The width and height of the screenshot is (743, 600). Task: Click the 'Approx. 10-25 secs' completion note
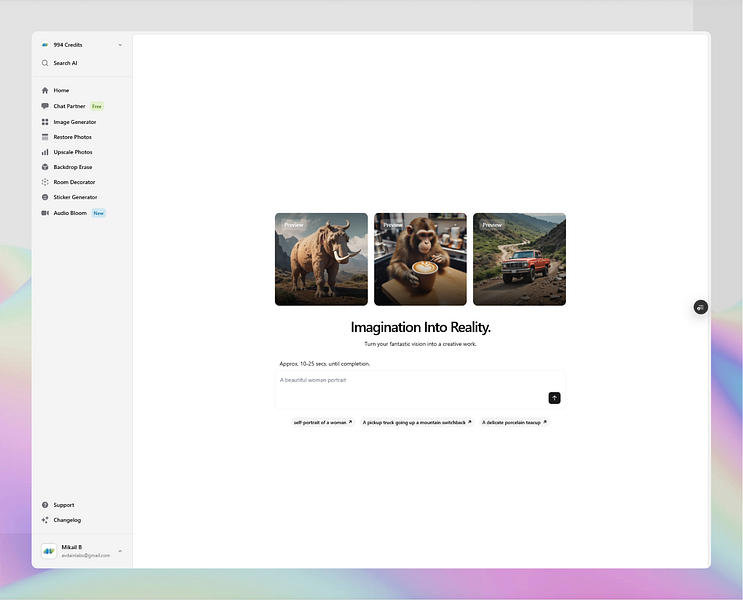pos(325,364)
